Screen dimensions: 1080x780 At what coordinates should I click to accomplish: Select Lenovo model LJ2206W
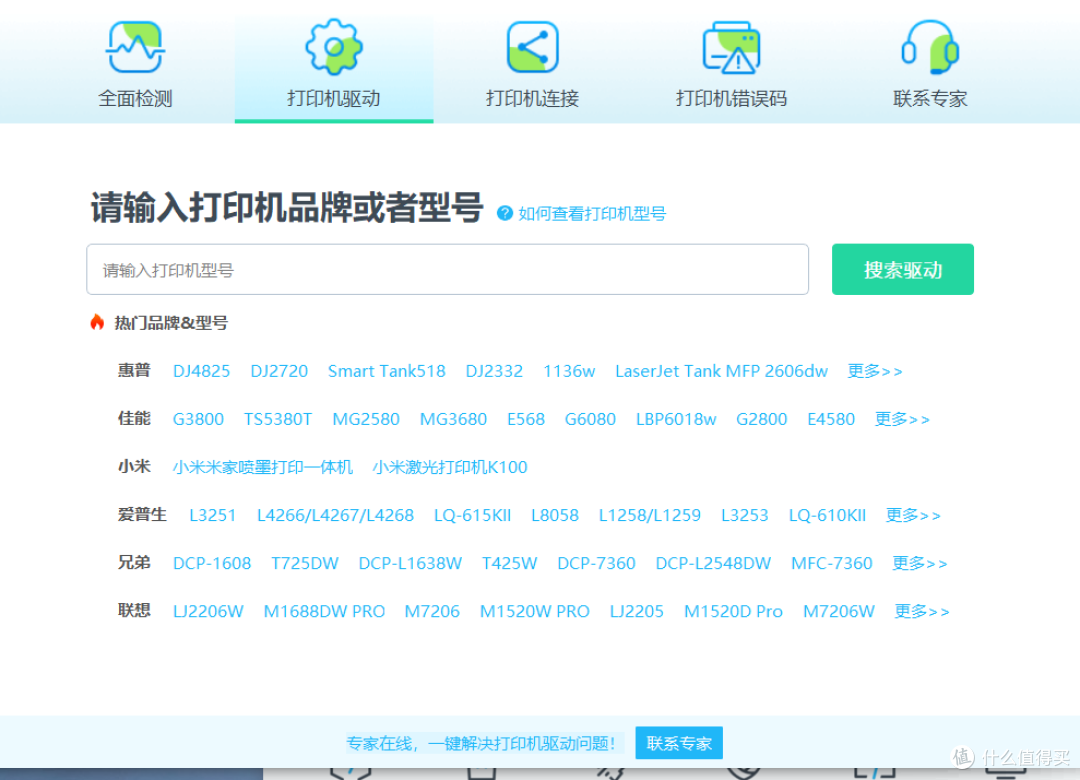coord(208,611)
